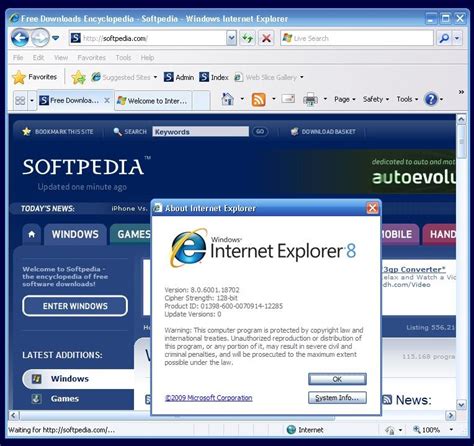Open a new blank tab
Viewport: 474px width, 446px height.
click(x=201, y=100)
